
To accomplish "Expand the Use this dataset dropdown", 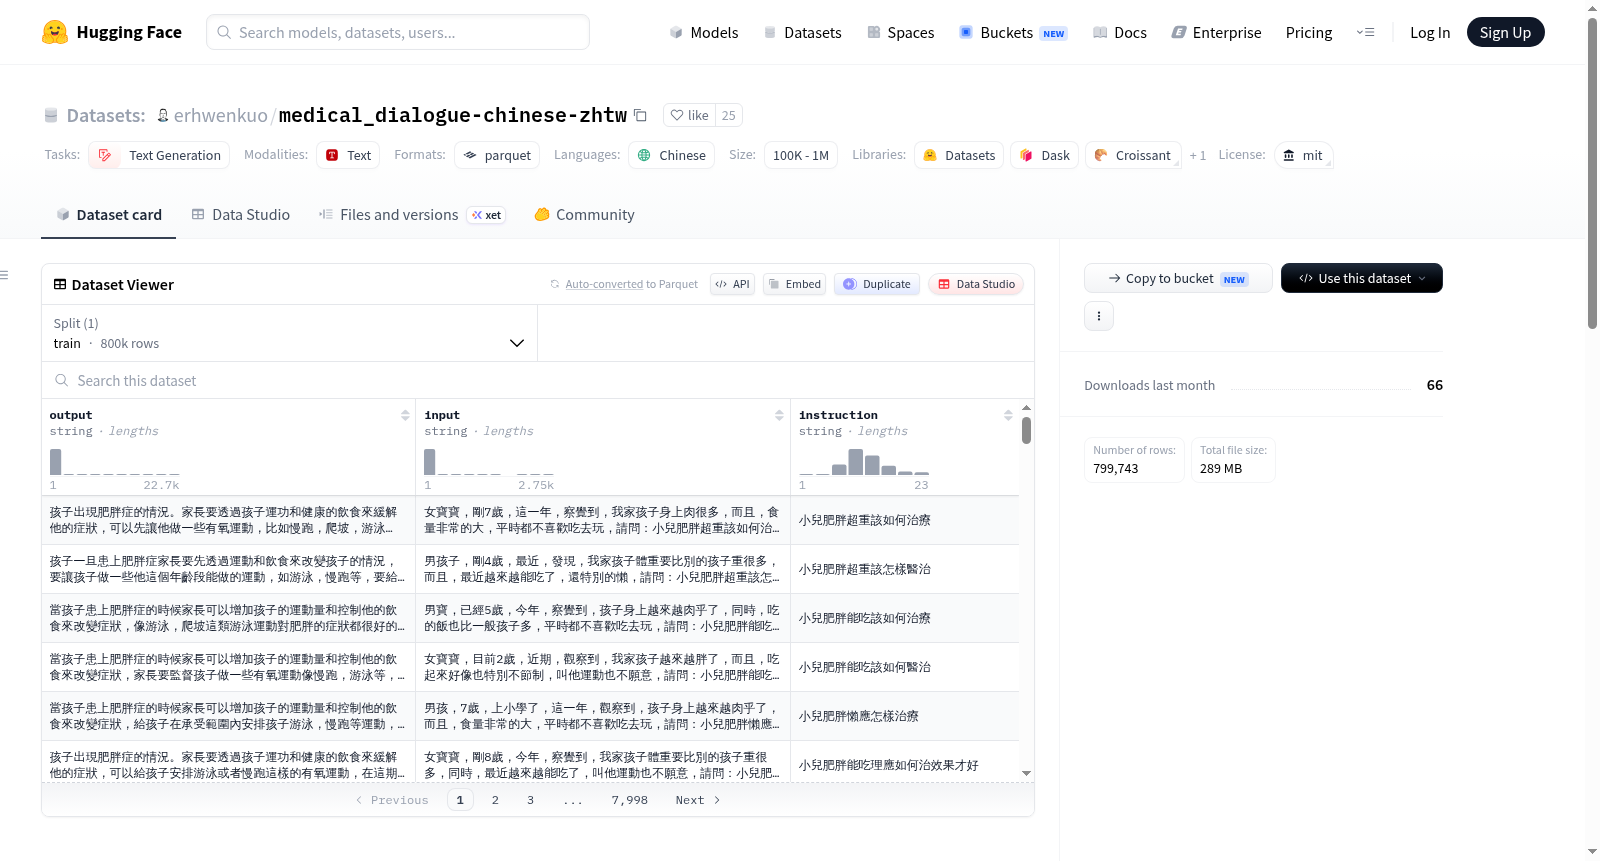I will (x=1362, y=278).
